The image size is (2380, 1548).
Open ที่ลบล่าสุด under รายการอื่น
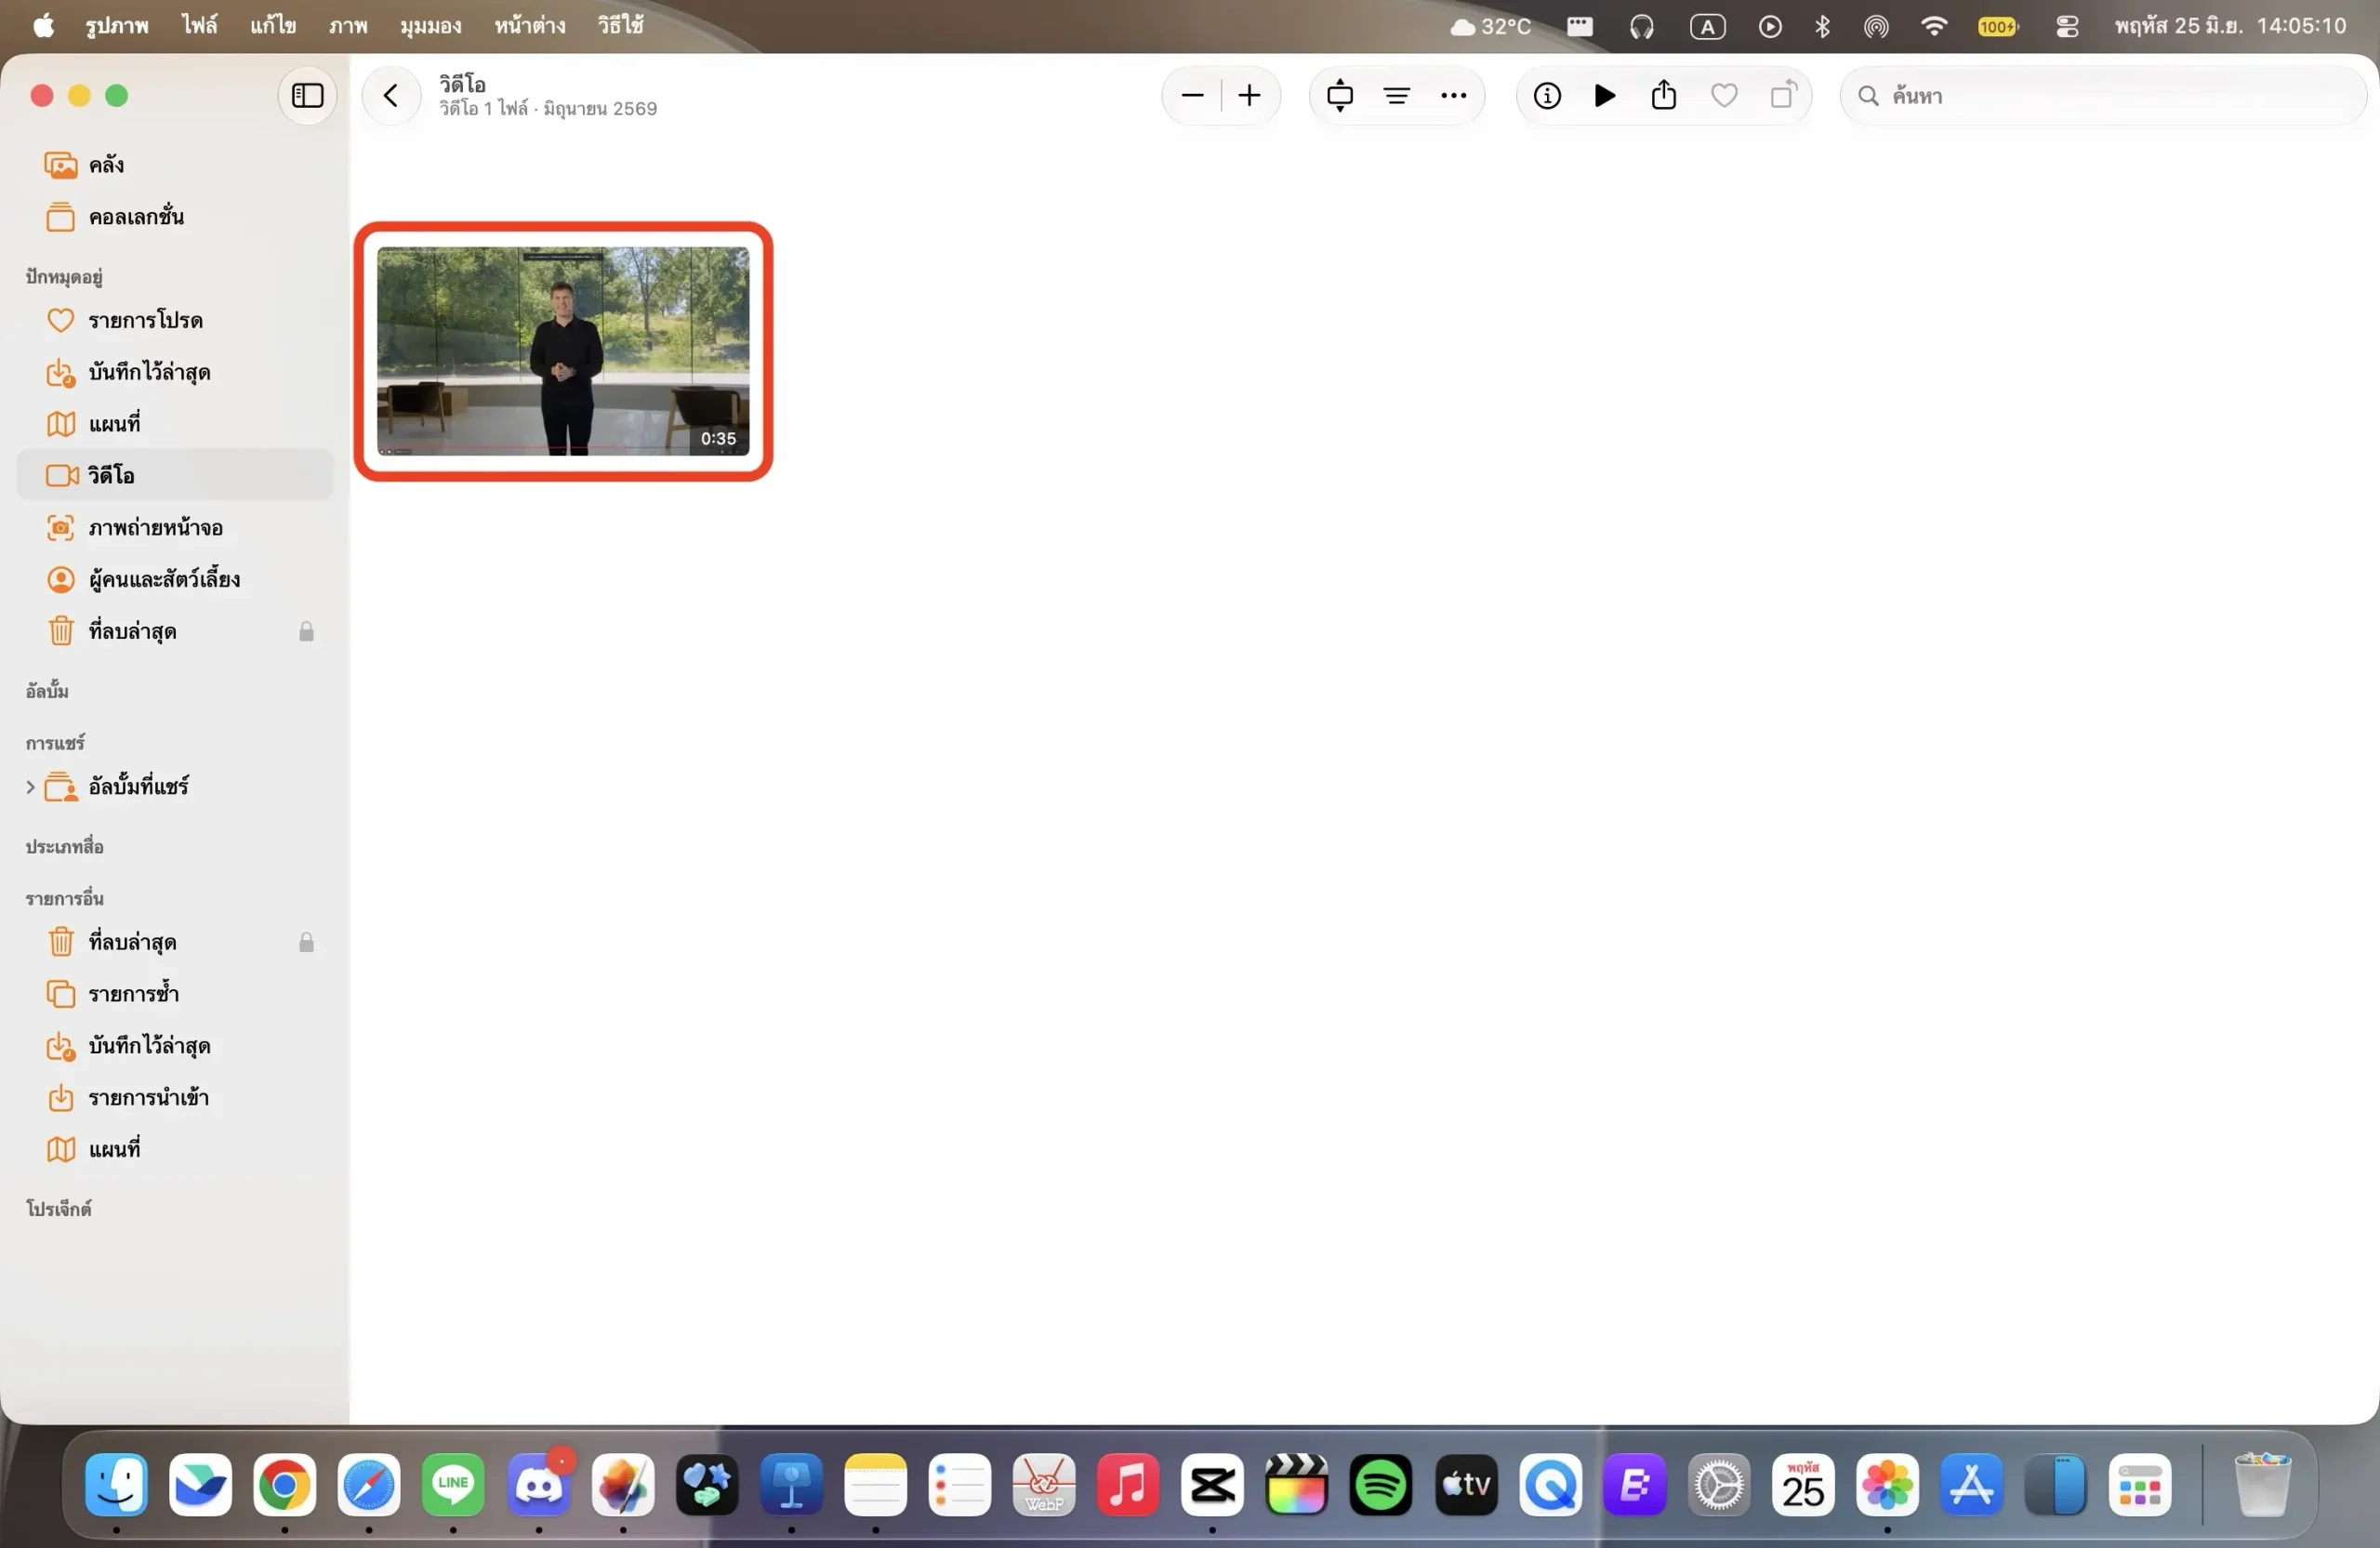point(175,942)
